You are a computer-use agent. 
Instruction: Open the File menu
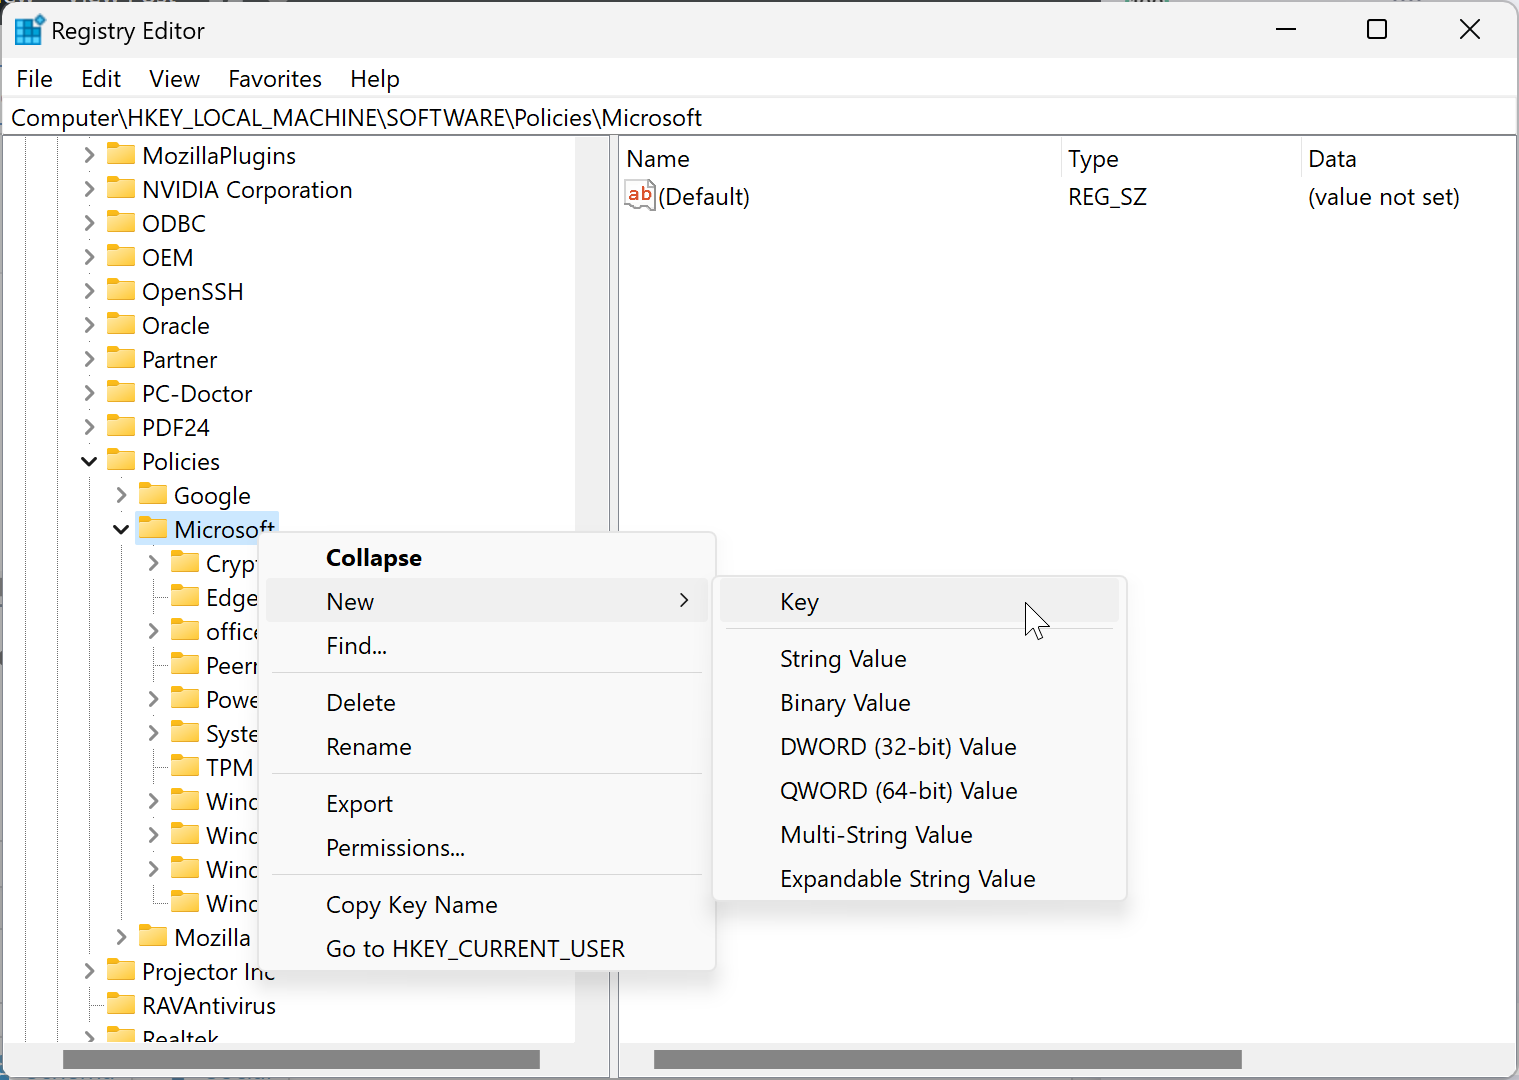35,79
